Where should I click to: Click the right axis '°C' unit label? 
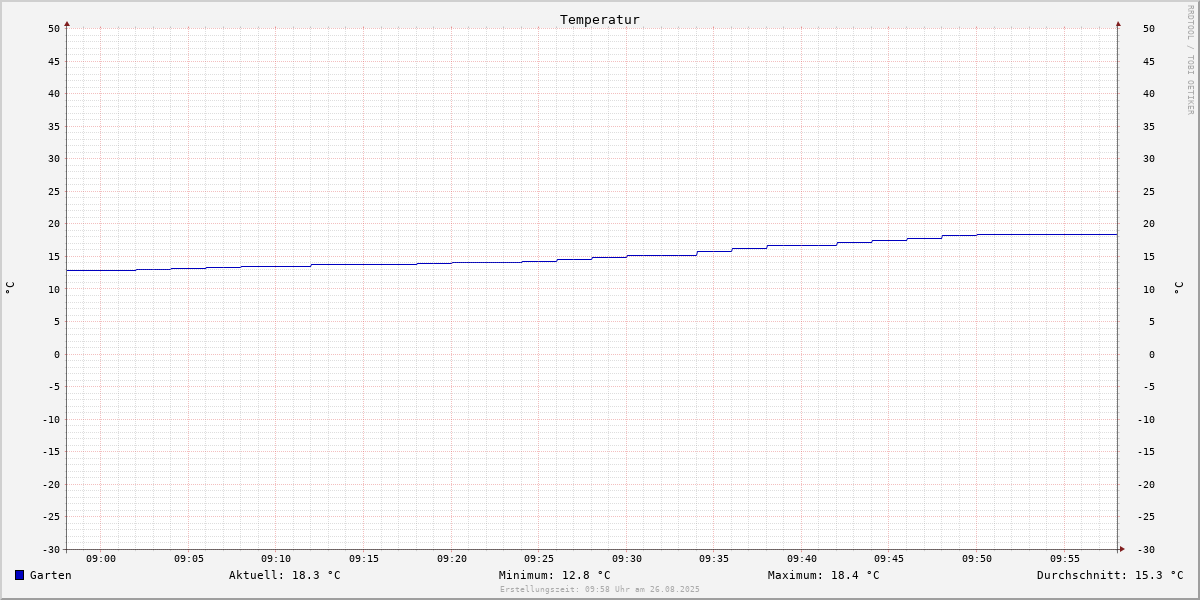(1178, 288)
